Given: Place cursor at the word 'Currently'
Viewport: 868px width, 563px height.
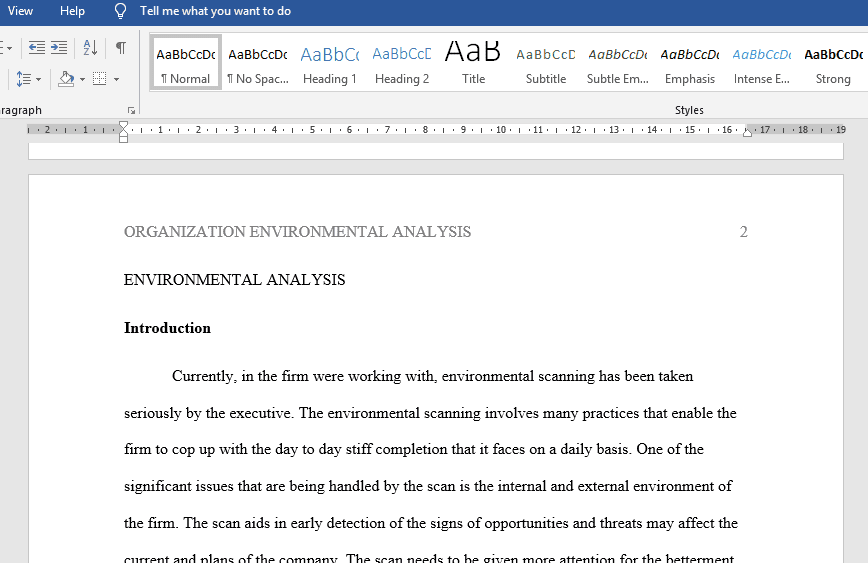Looking at the screenshot, I should [x=204, y=376].
